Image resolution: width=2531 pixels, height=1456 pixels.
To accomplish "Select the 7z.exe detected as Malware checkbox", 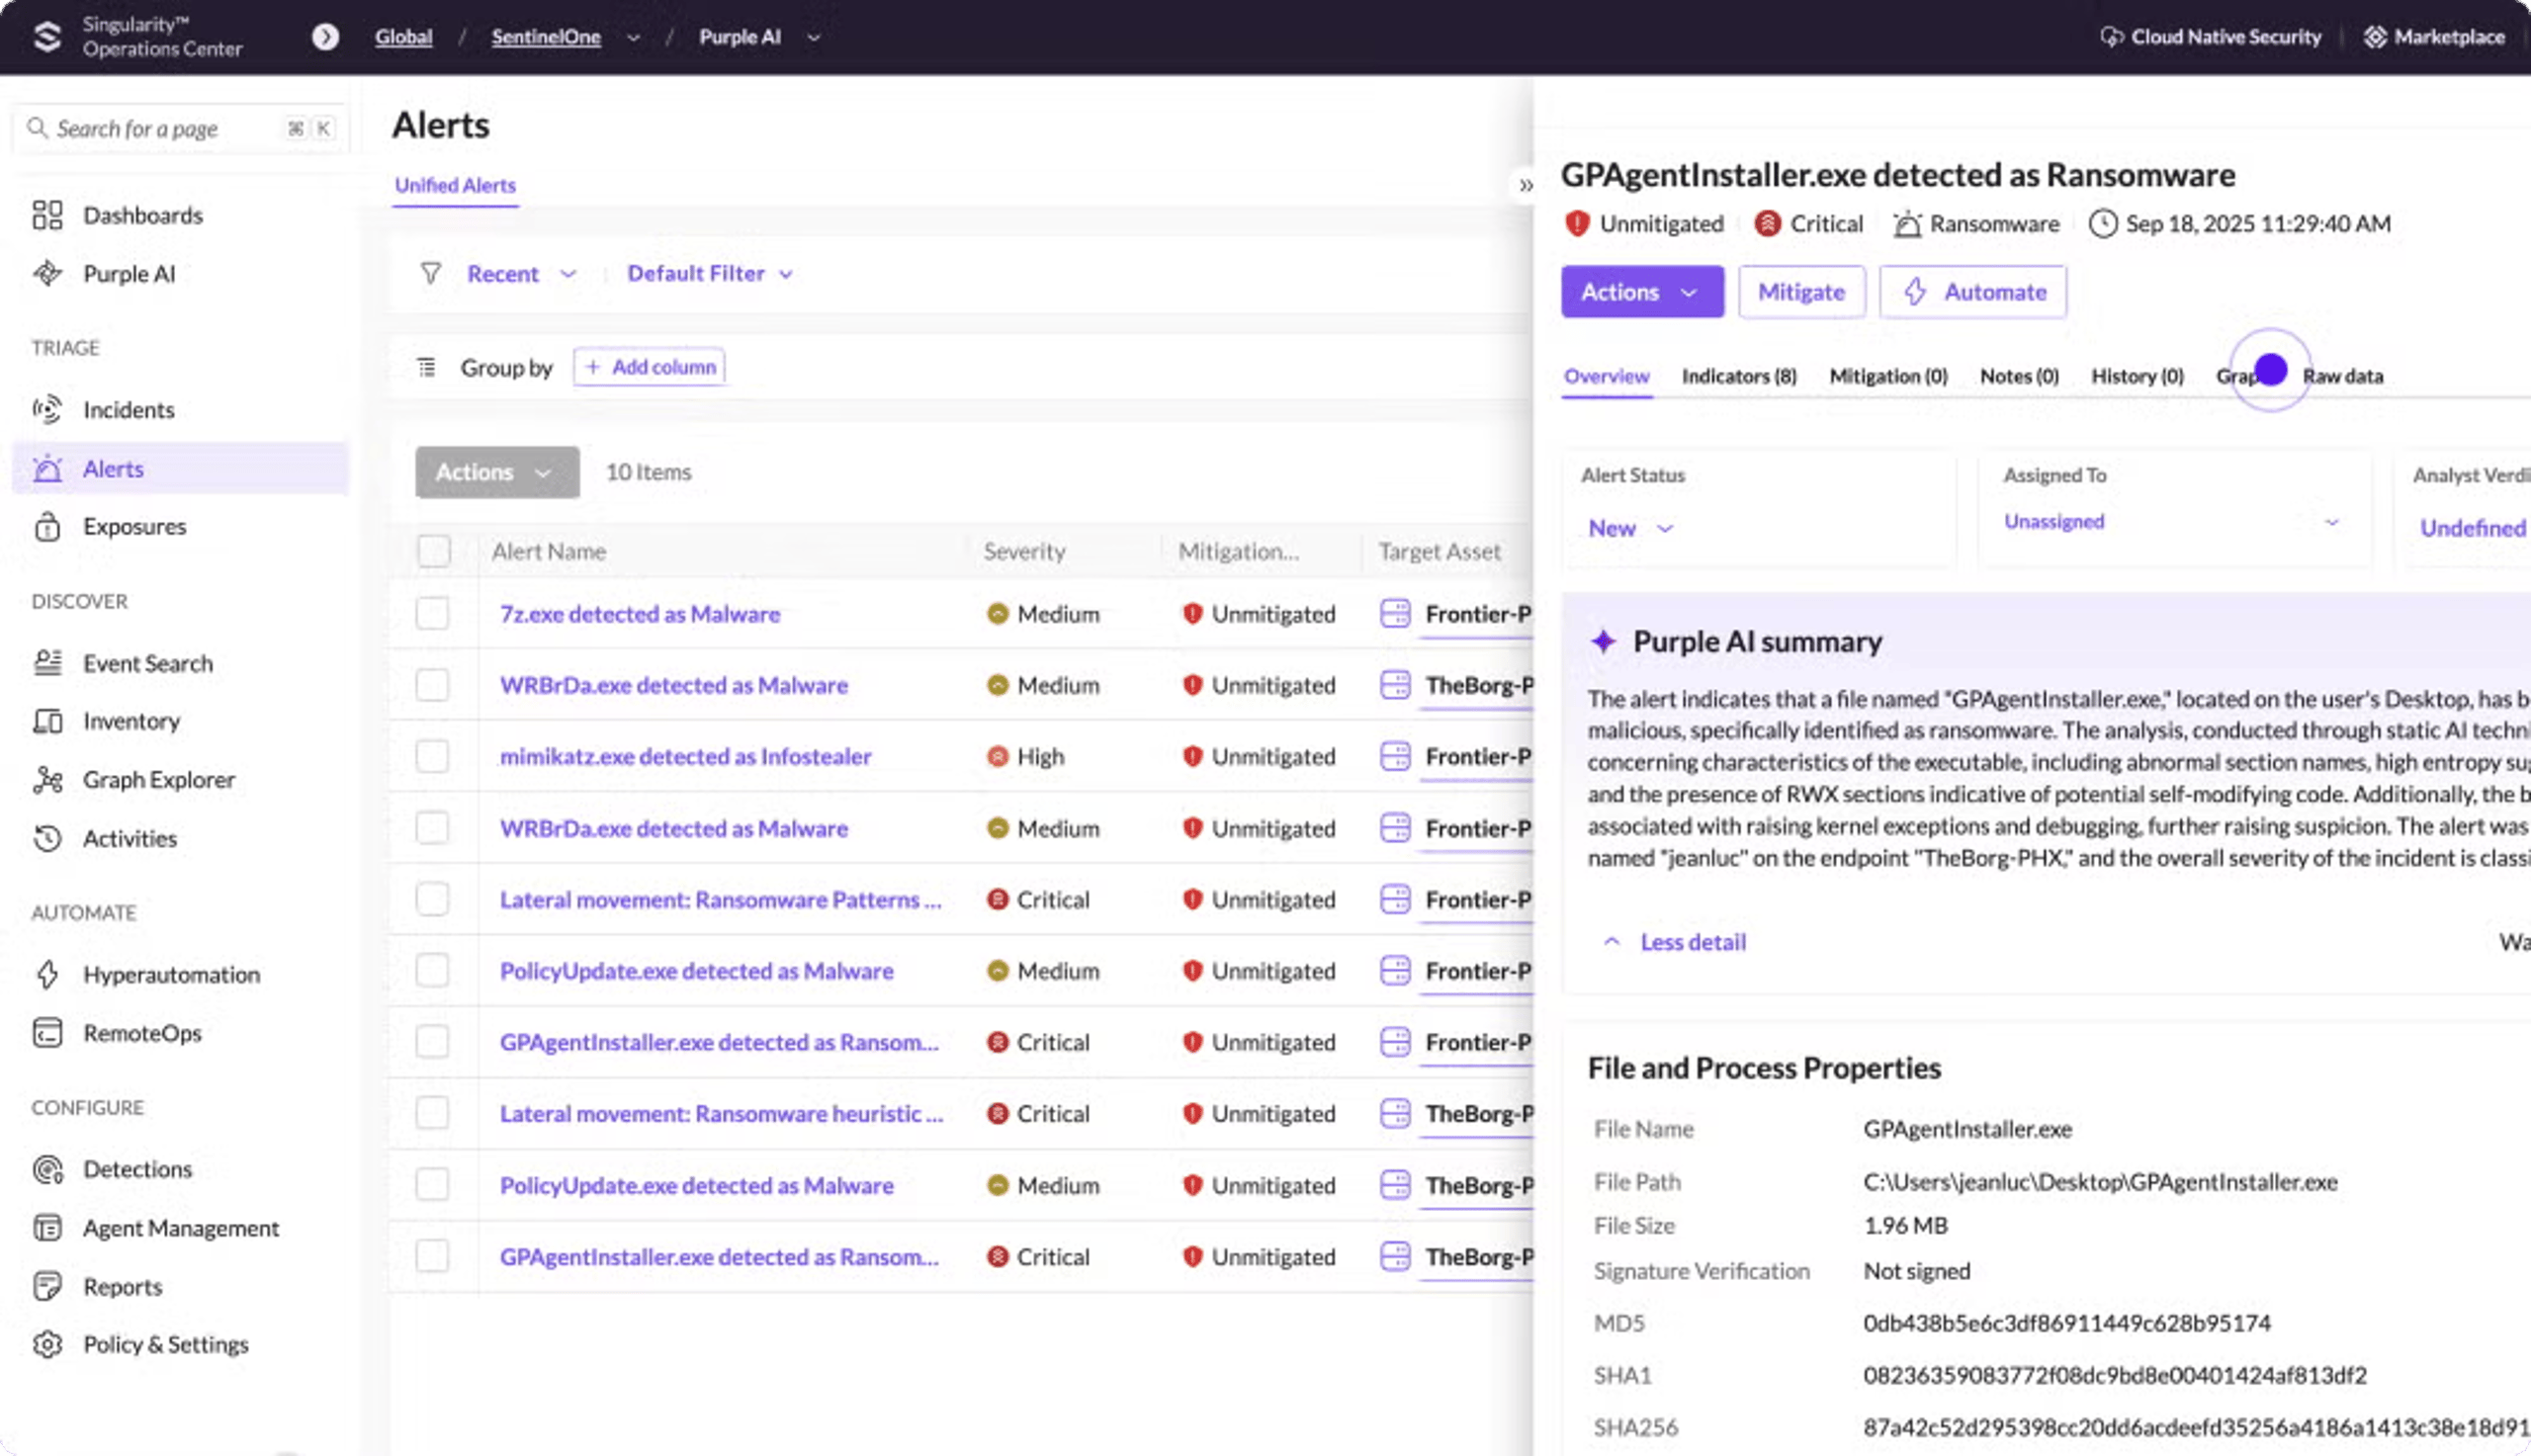I will coord(433,614).
